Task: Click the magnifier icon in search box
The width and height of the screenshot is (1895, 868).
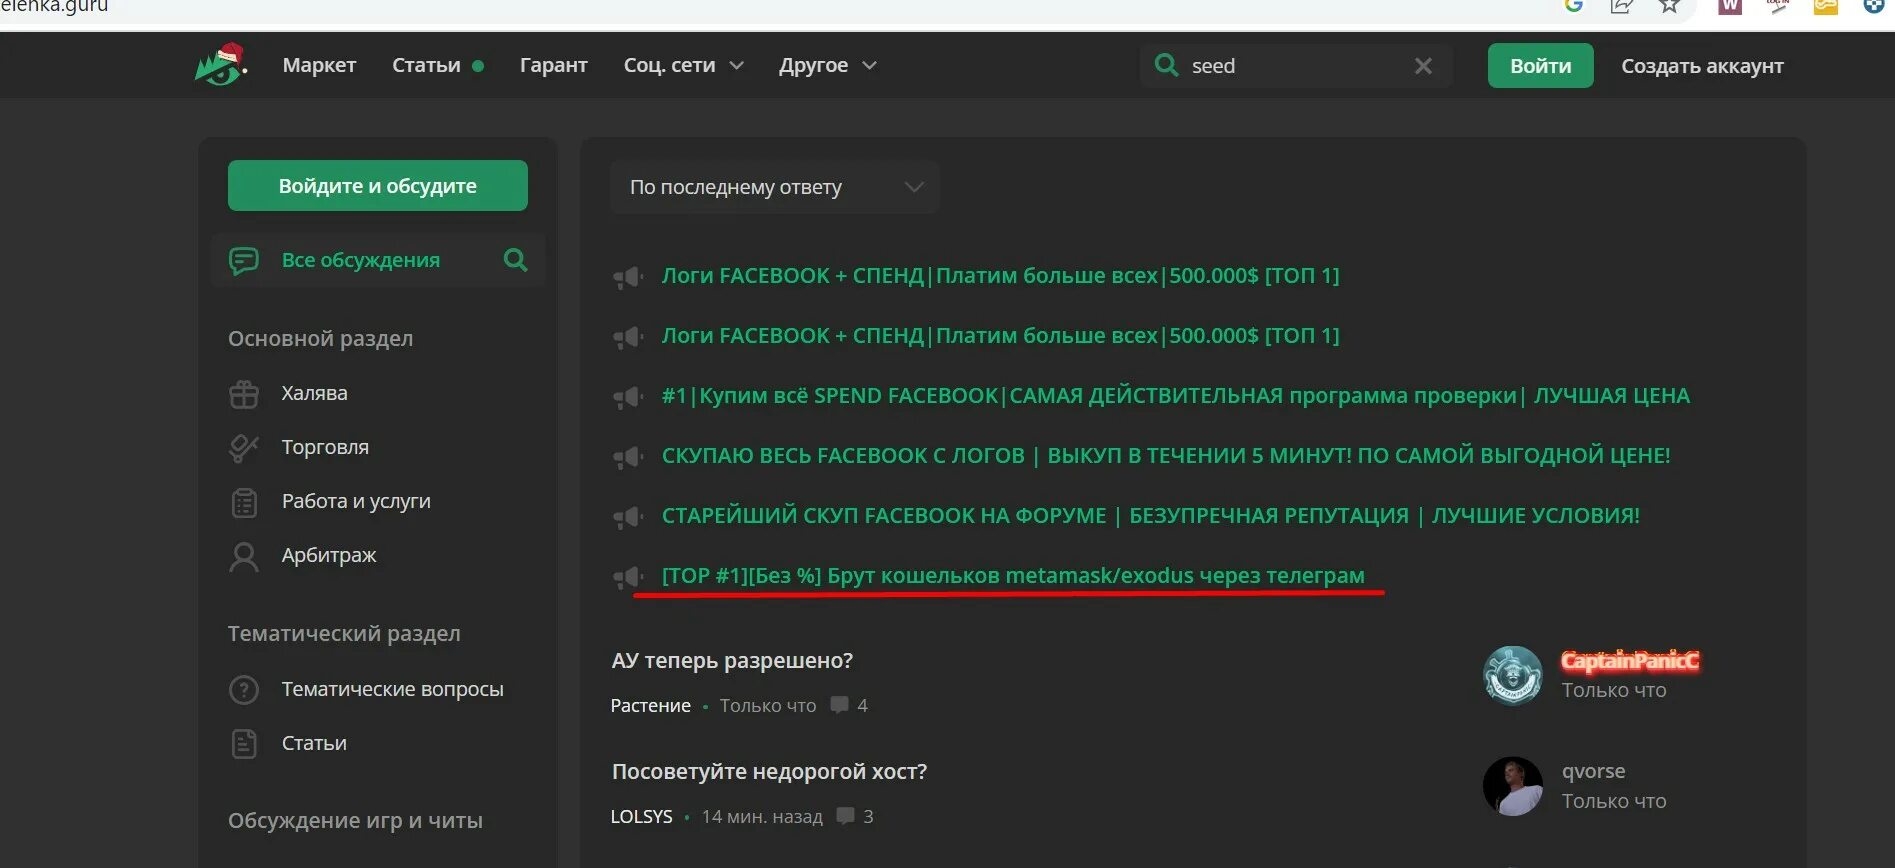Action: (x=1166, y=65)
